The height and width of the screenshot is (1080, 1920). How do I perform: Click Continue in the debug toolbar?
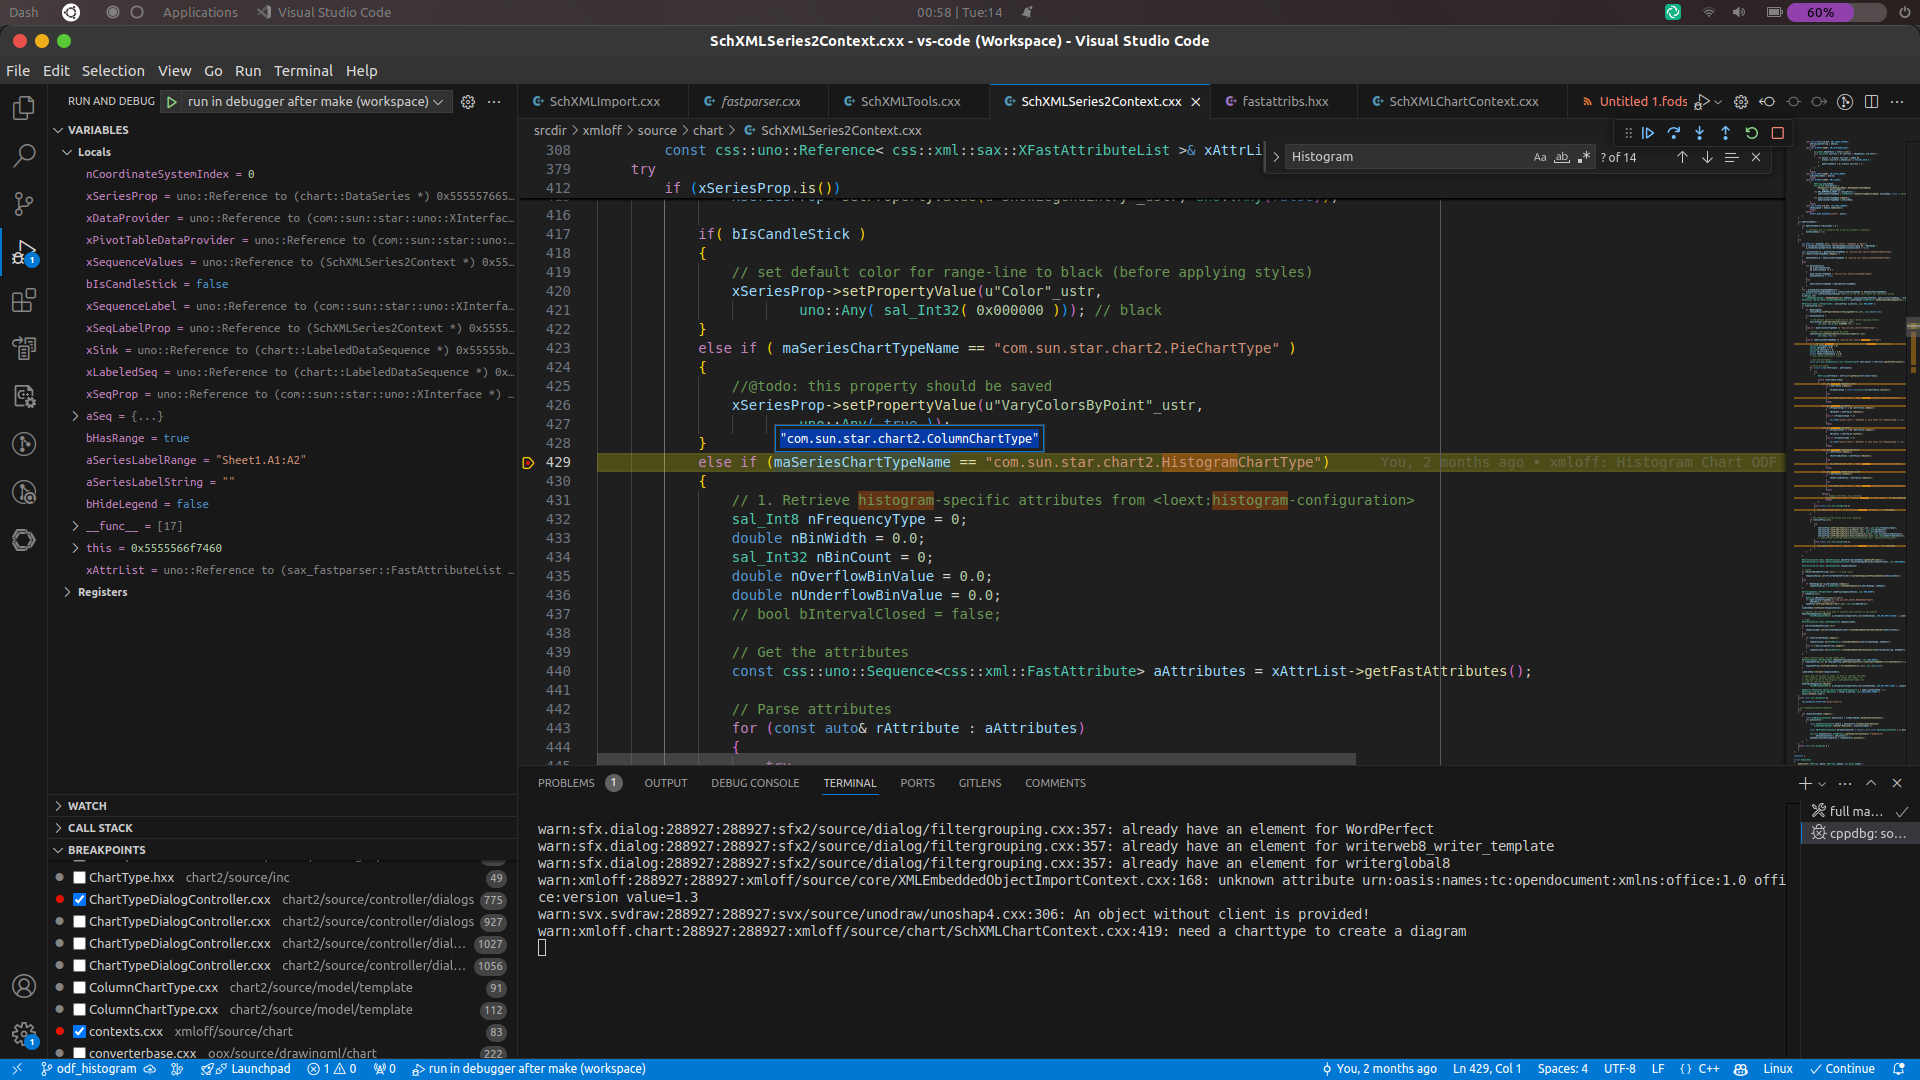(x=1648, y=133)
